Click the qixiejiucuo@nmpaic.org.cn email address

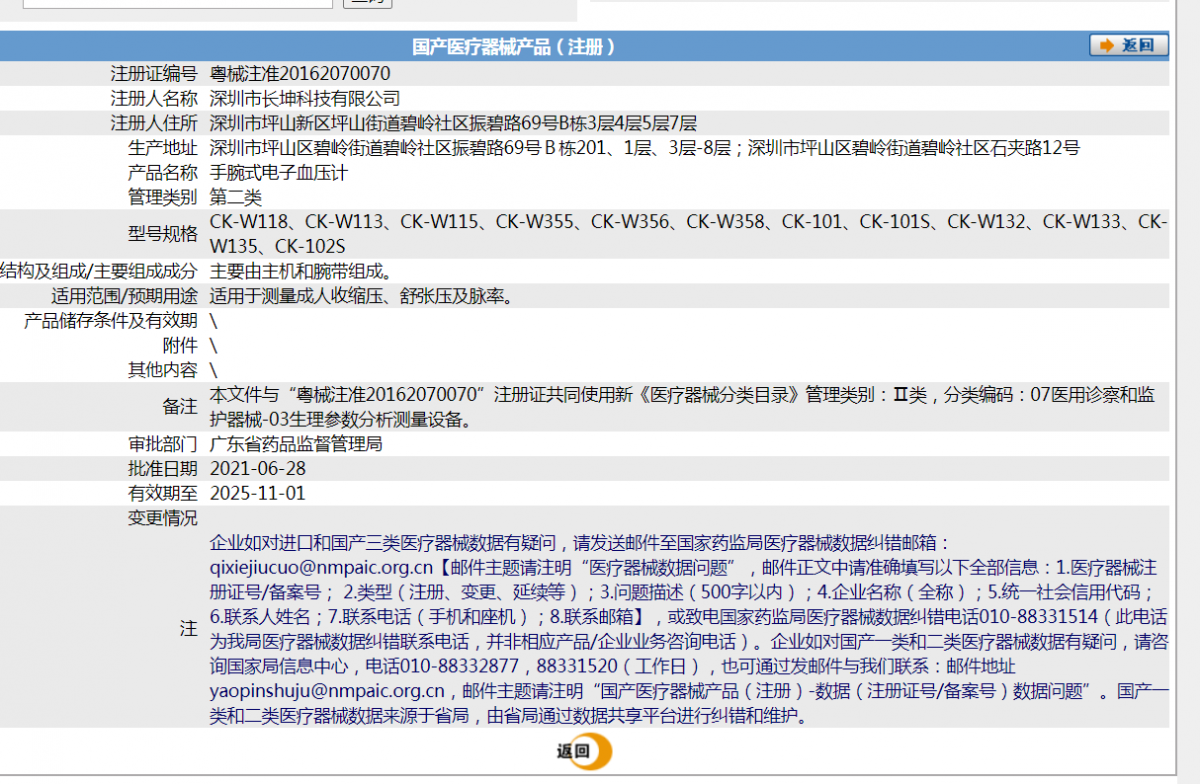tap(321, 567)
